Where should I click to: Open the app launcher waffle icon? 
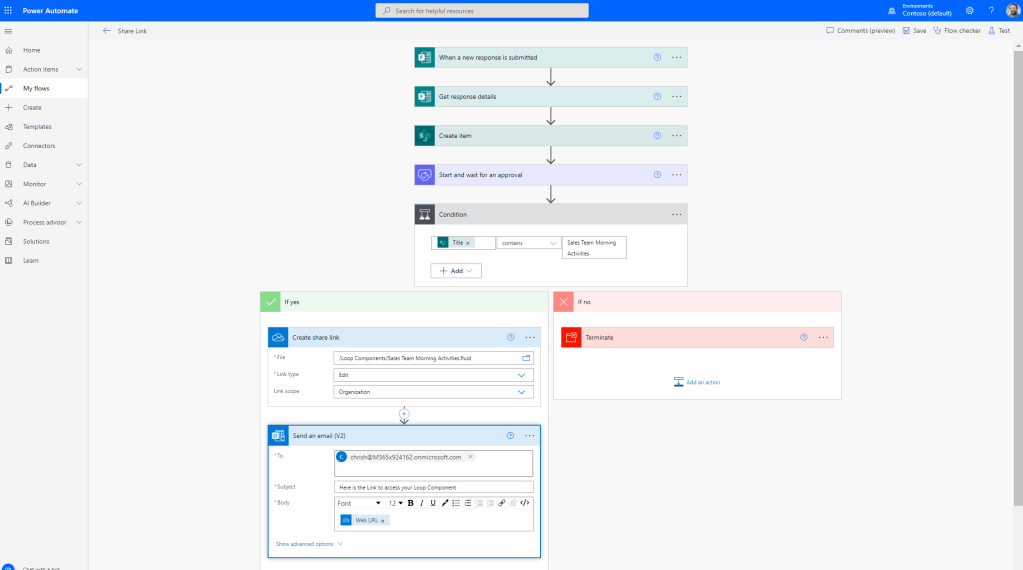pyautogui.click(x=9, y=10)
